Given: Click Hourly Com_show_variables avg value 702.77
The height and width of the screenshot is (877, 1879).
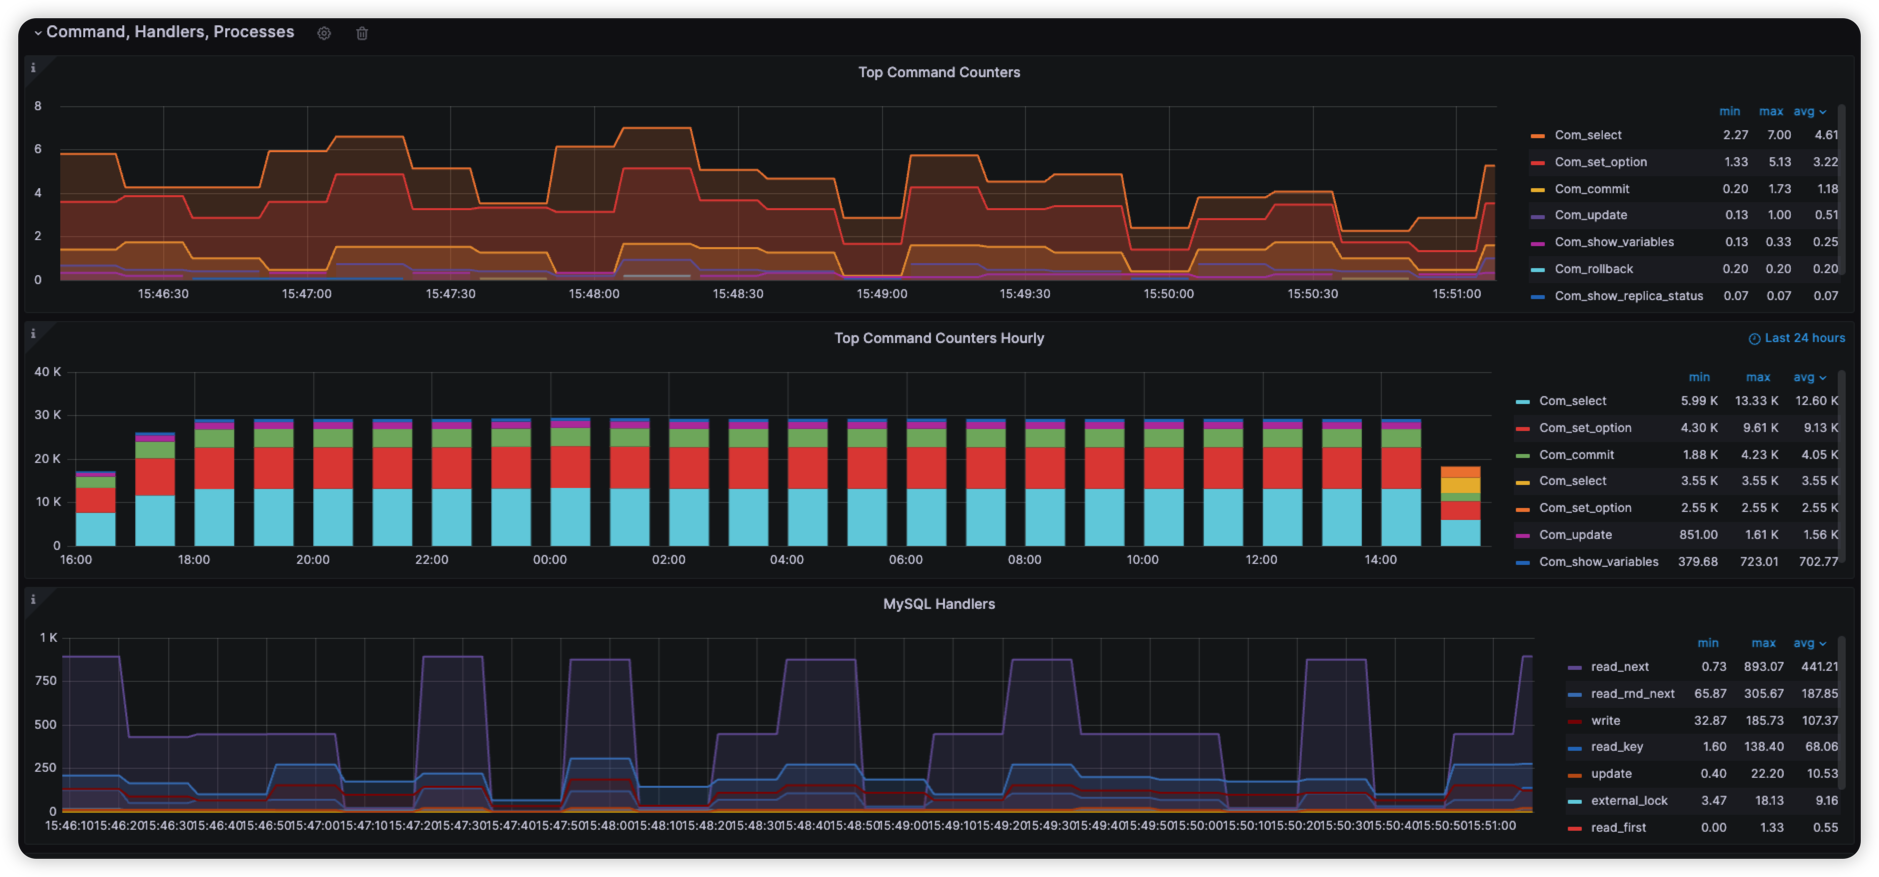Looking at the screenshot, I should pos(1818,562).
